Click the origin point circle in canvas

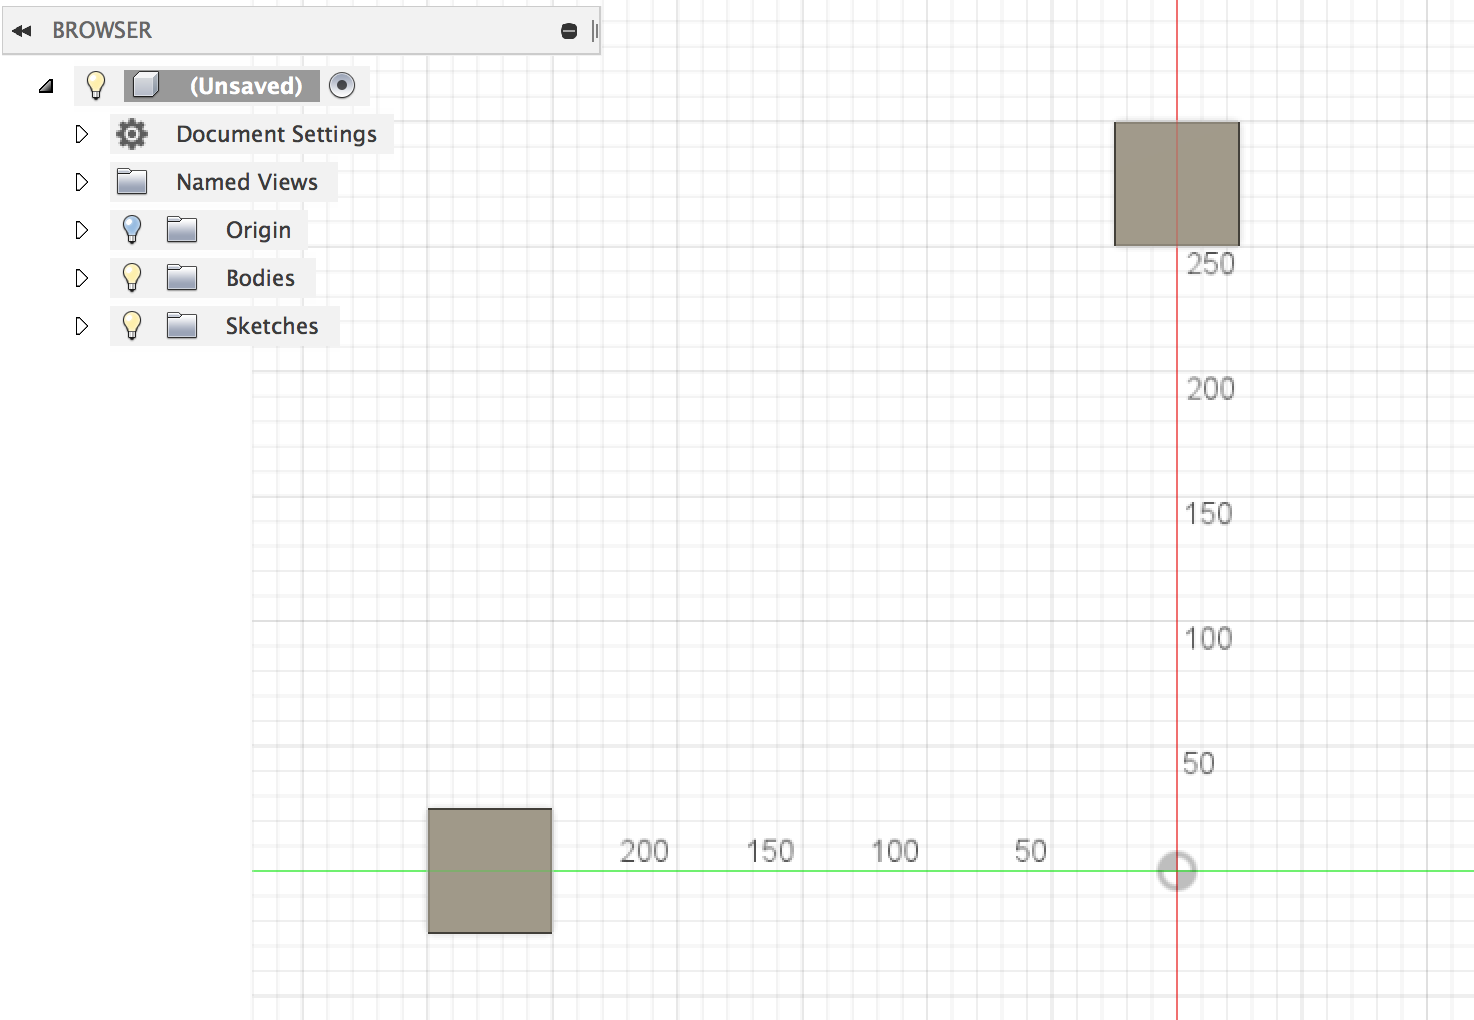click(1177, 871)
